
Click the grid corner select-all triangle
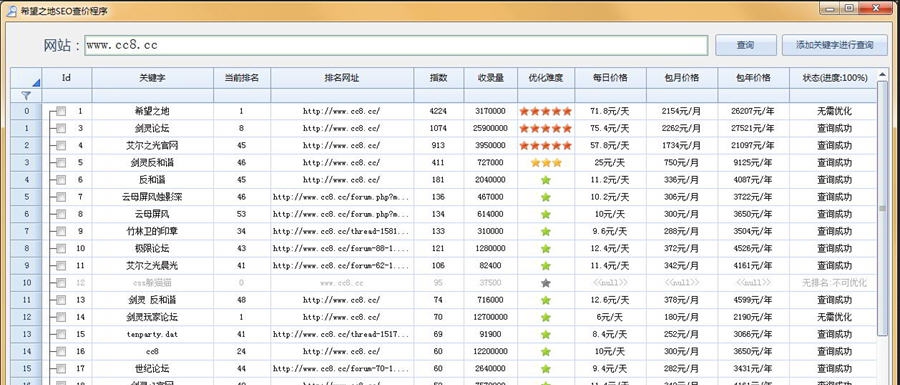tap(36, 83)
